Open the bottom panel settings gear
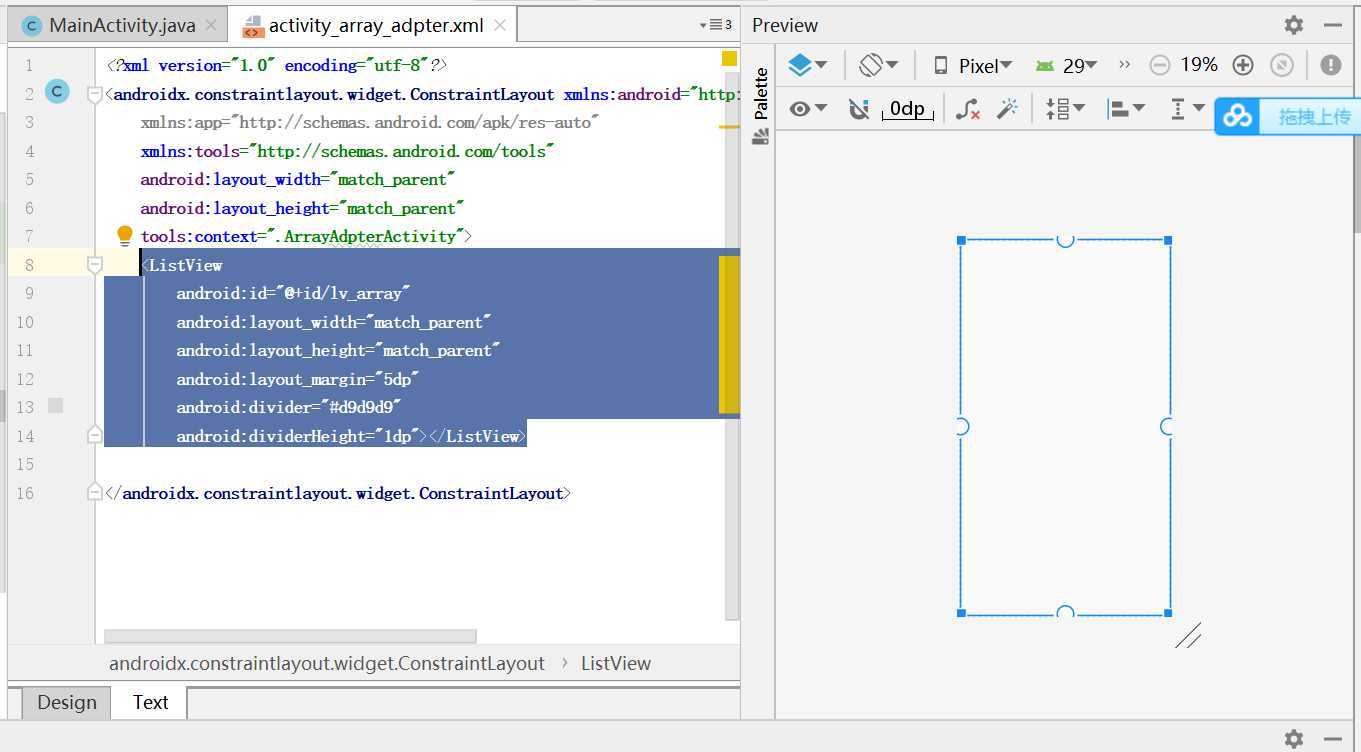 point(1294,739)
